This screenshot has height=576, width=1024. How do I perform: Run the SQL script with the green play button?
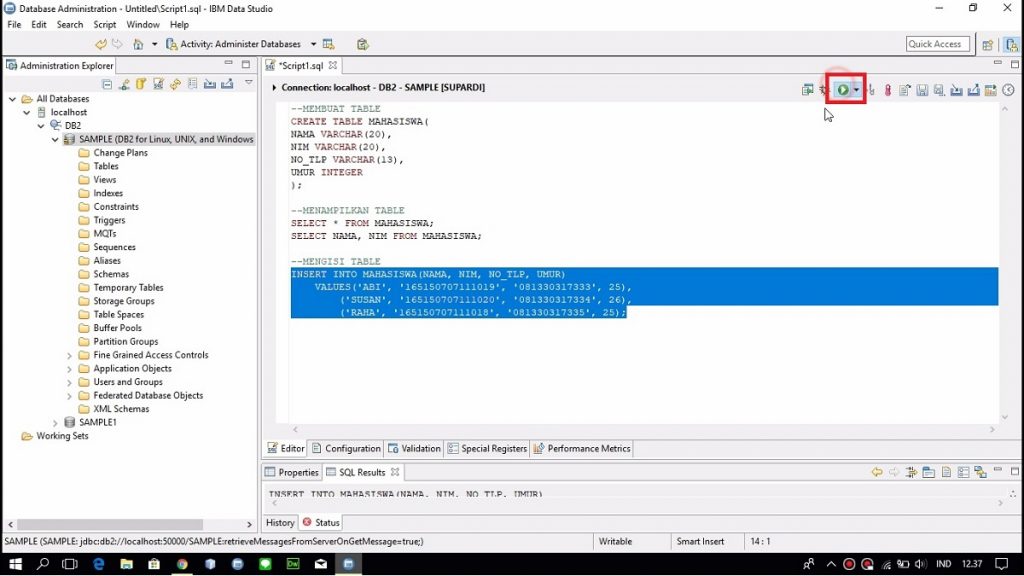coord(843,90)
